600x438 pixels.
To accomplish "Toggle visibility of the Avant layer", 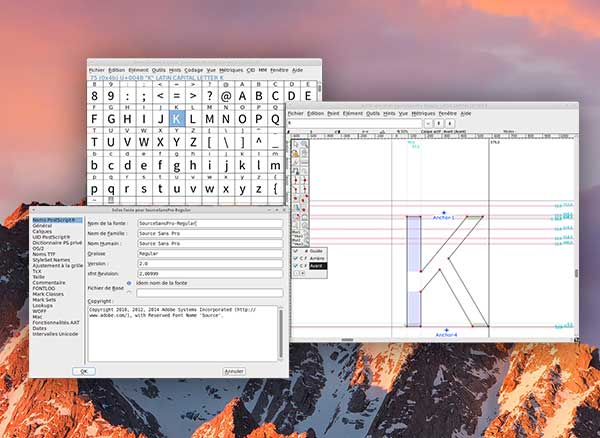I will (x=295, y=265).
